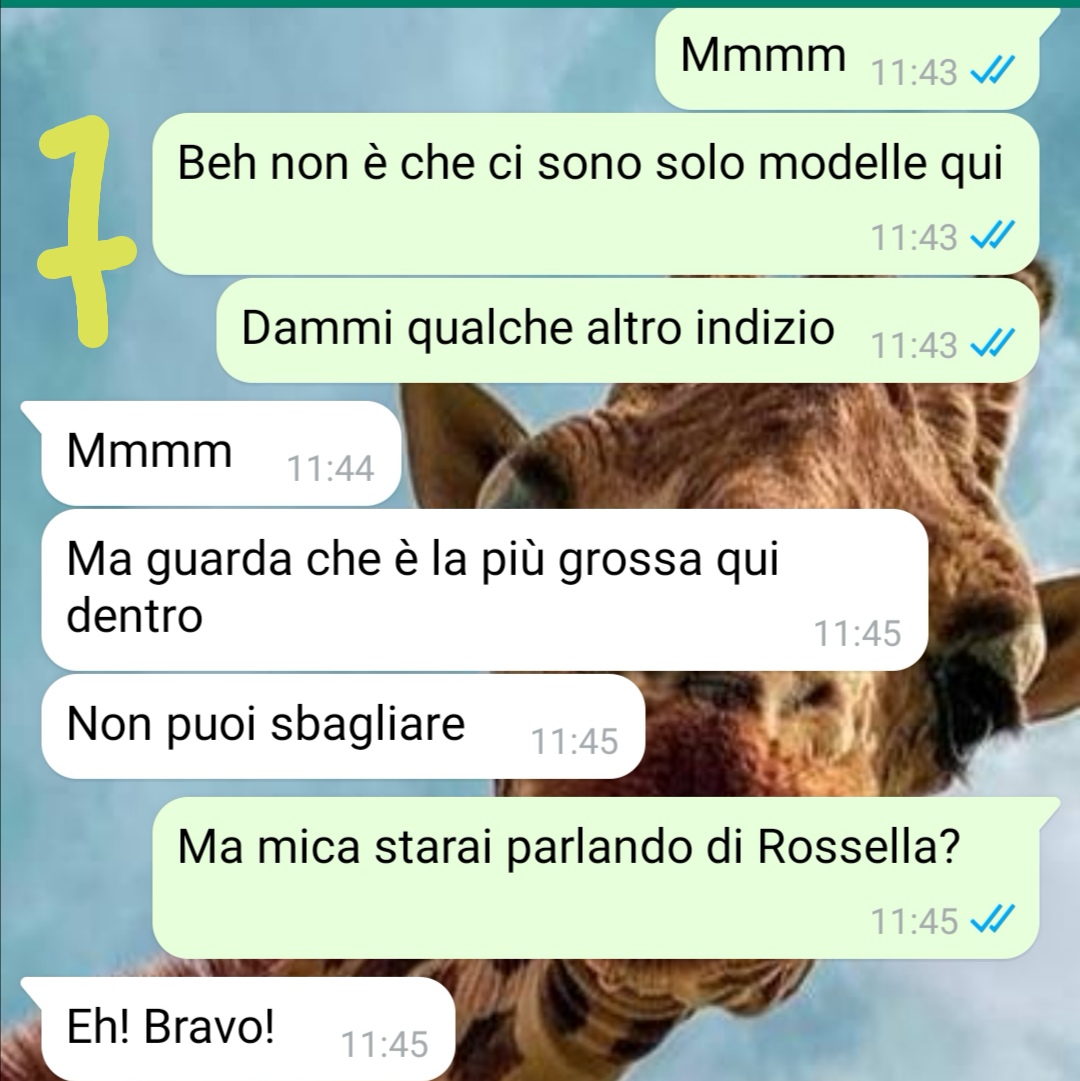Select message Ma mica starai parlando di Rossella?

pos(595,878)
